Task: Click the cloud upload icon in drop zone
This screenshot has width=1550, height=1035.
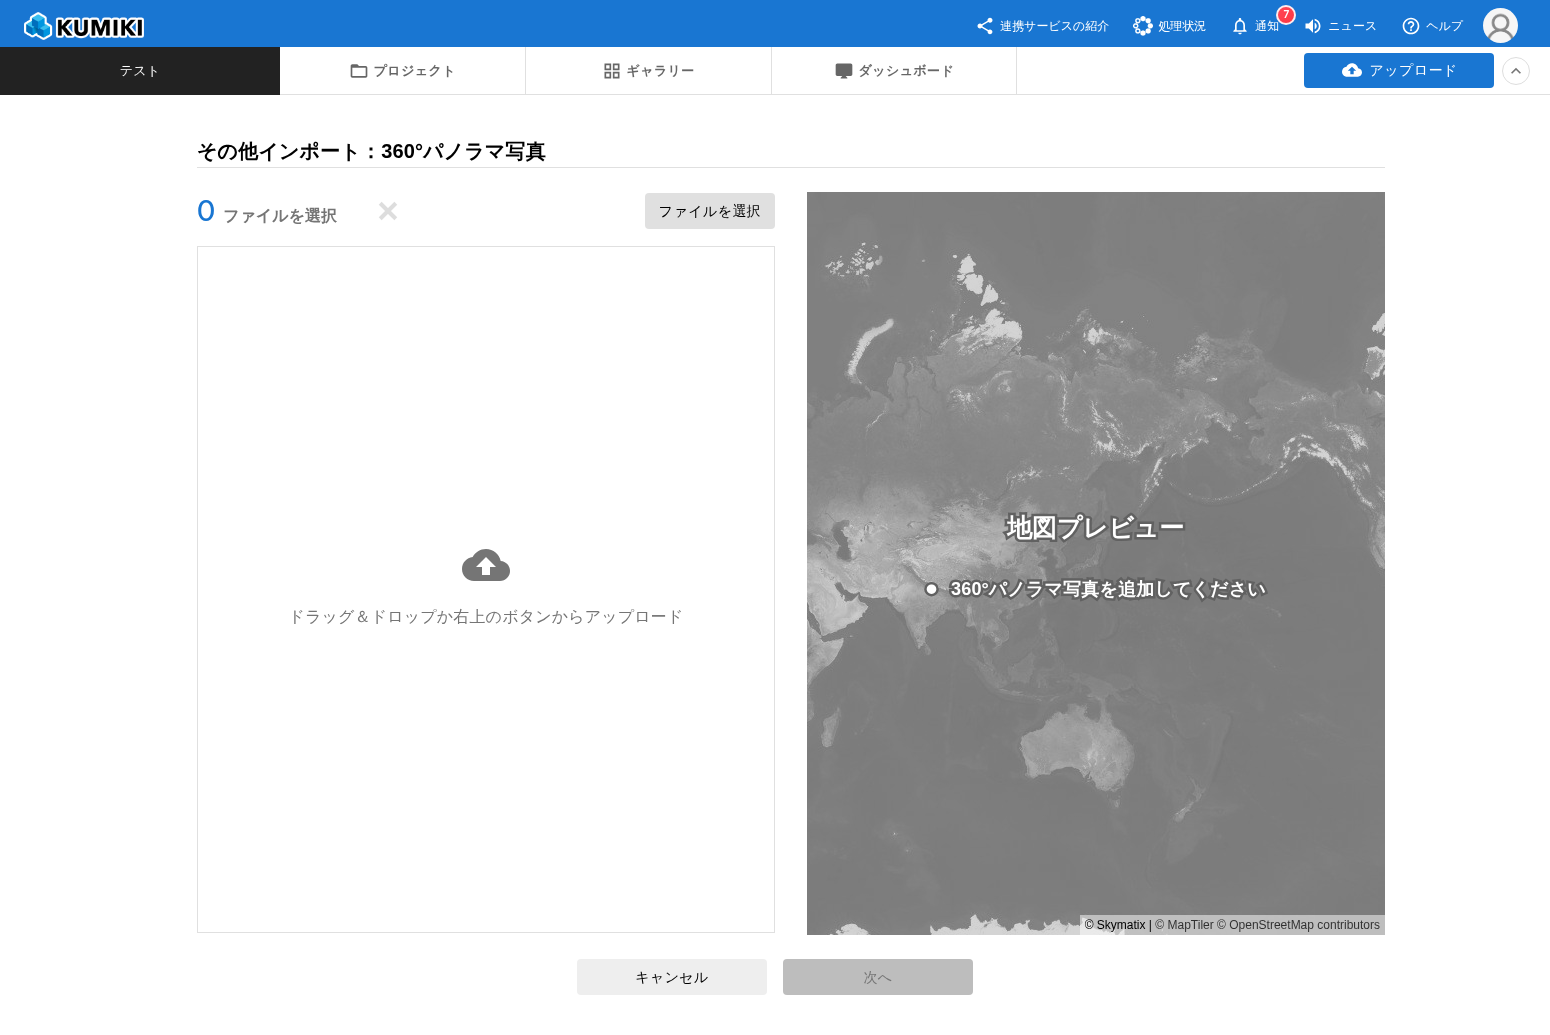Action: pyautogui.click(x=486, y=566)
